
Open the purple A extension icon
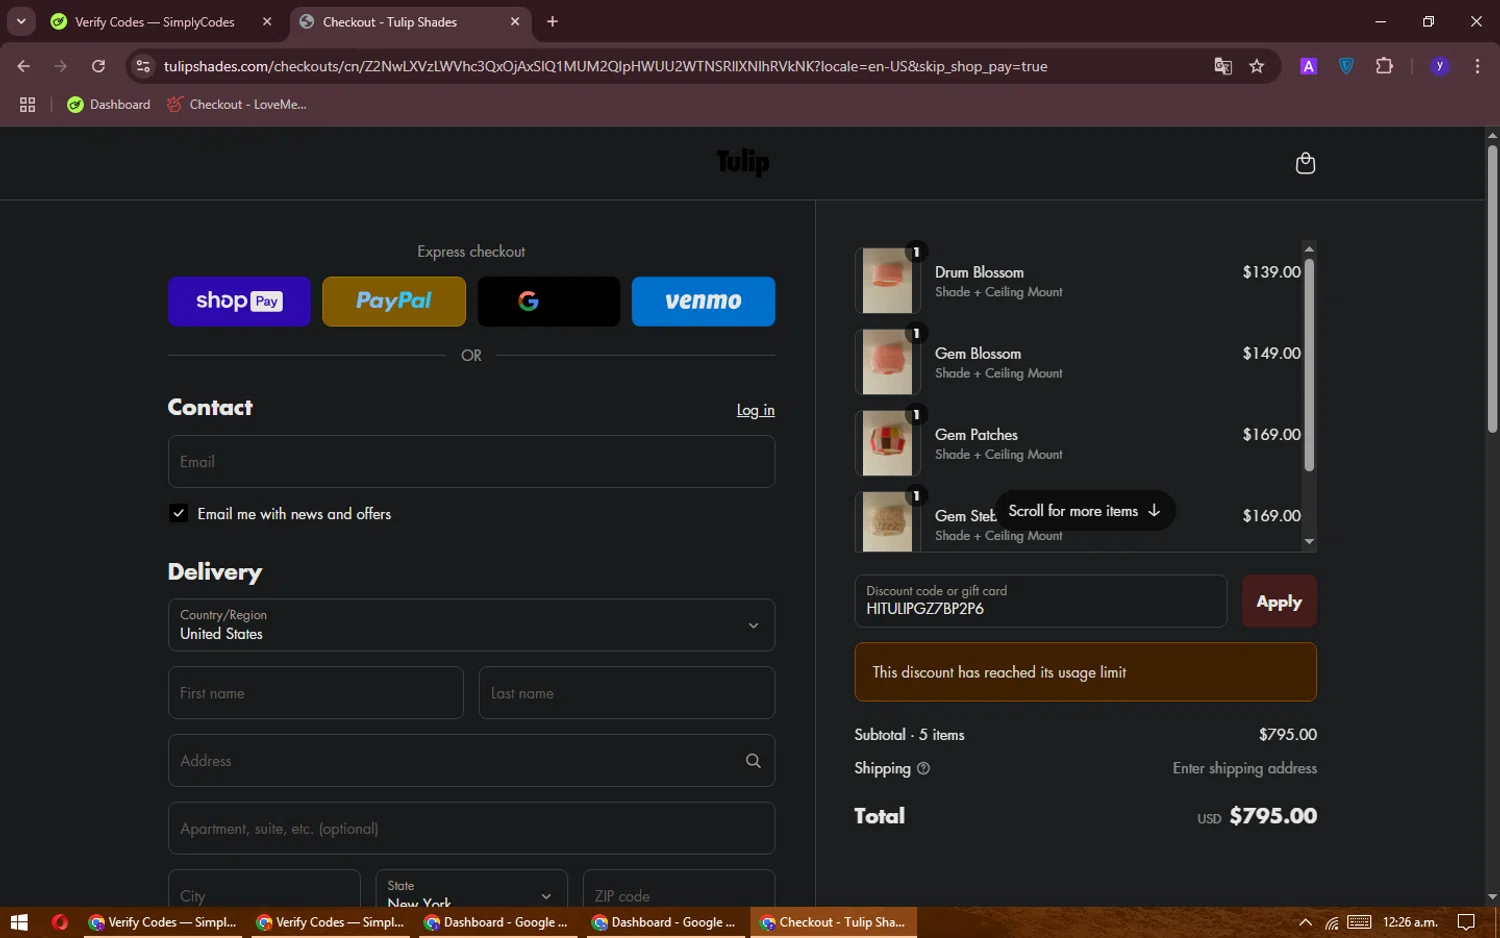click(1308, 66)
